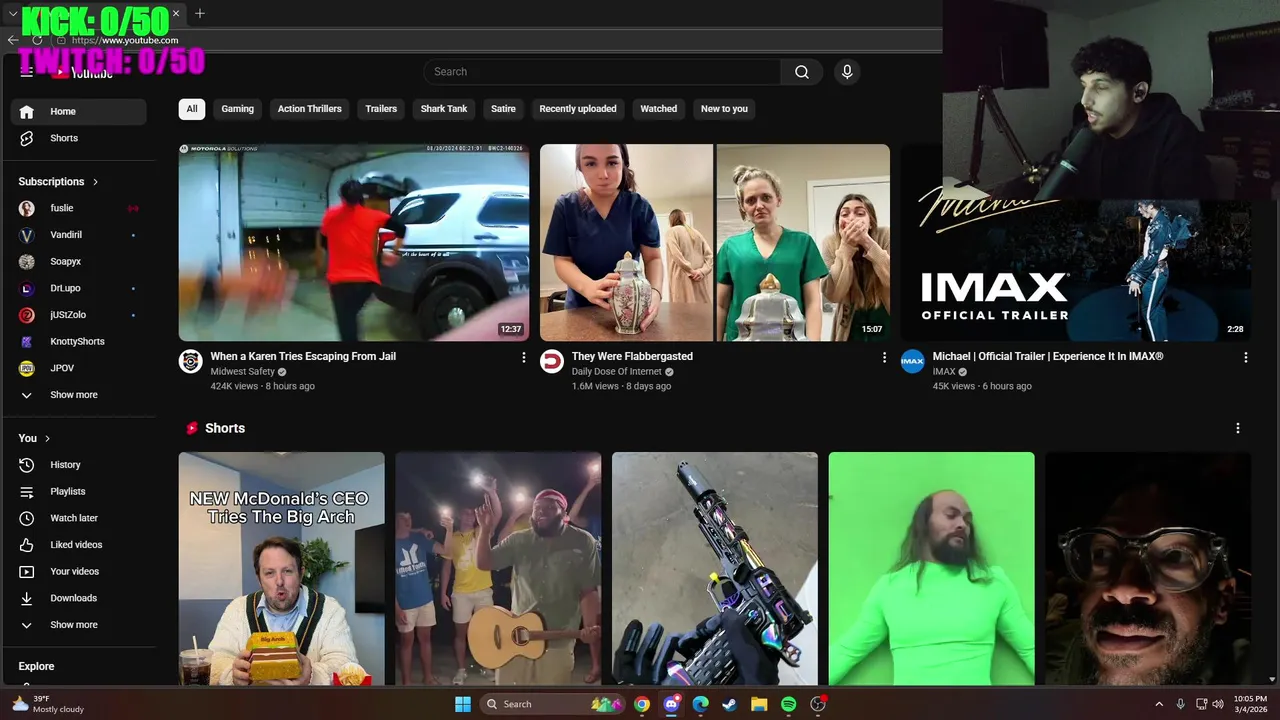Image resolution: width=1280 pixels, height=720 pixels.
Task: Play They Were Flabbergasted thumbnail
Action: [715, 243]
